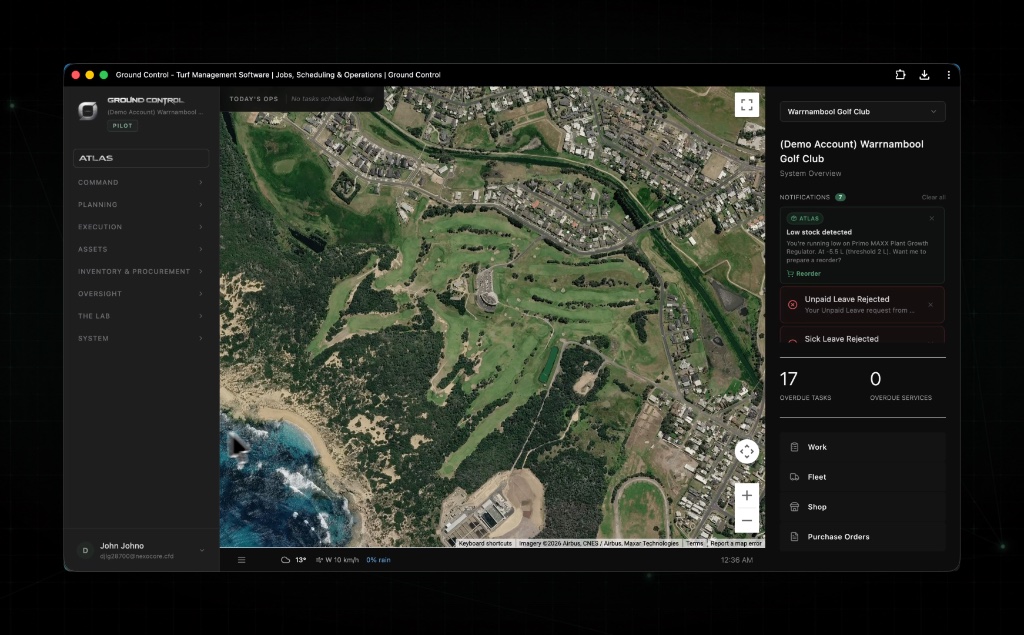This screenshot has width=1024, height=635.
Task: Expand the PLANNING menu section
Action: click(x=140, y=204)
